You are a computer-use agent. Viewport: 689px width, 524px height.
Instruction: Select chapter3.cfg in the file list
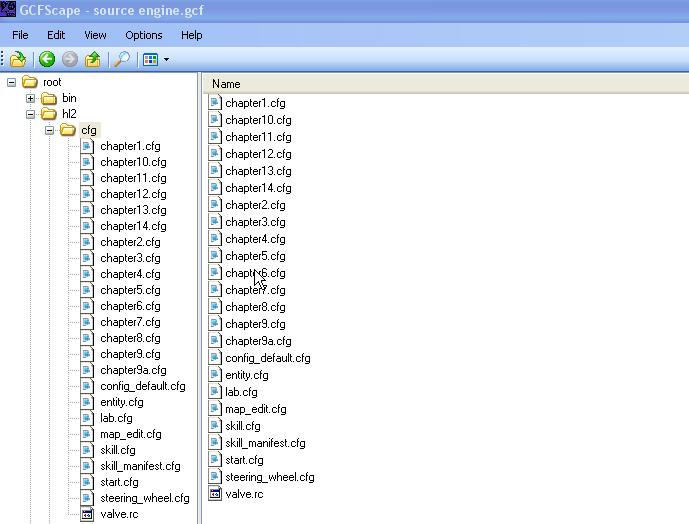point(255,222)
